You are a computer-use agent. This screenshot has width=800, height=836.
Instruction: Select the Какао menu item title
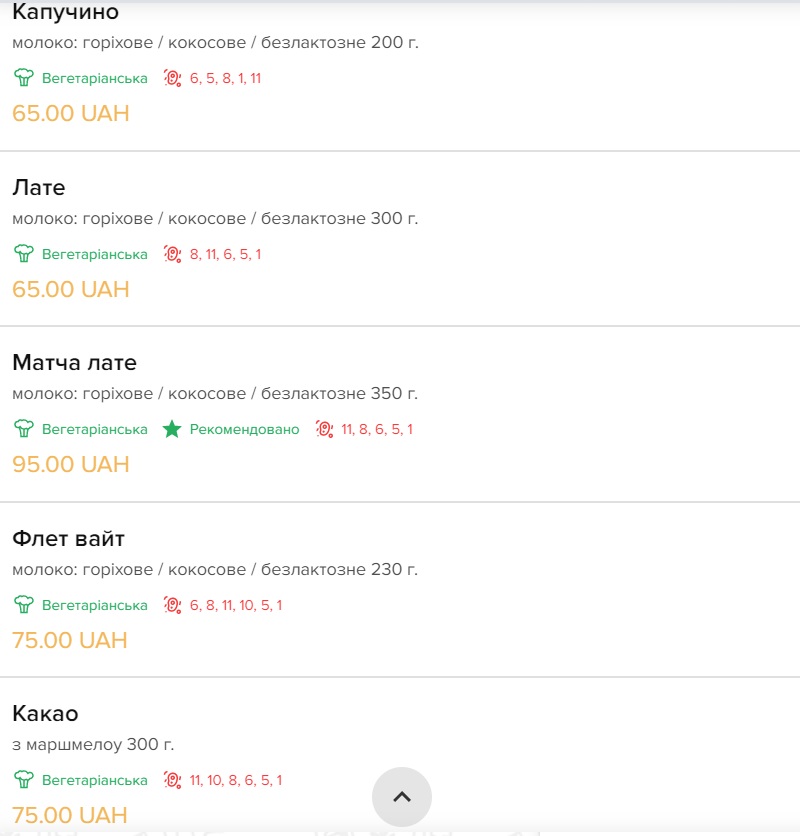coord(45,713)
